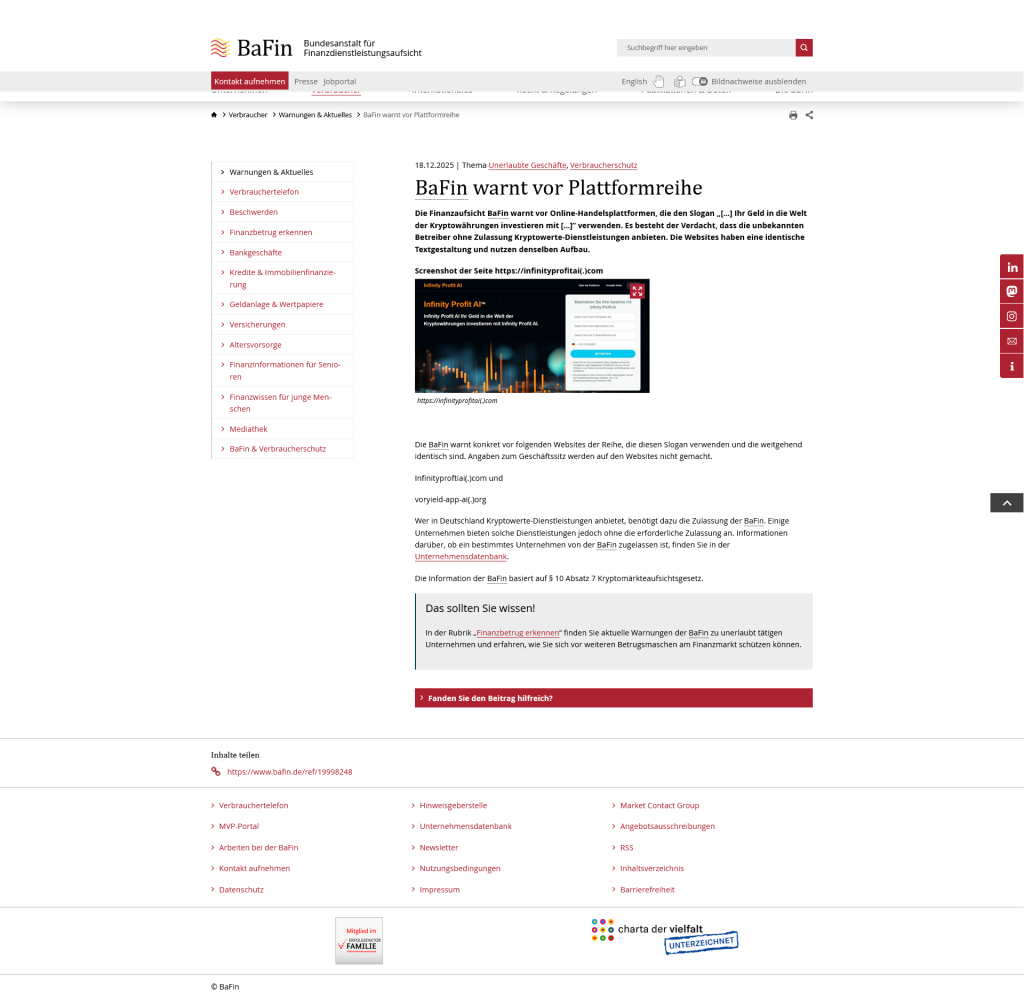Open footer link RSS
The width and height of the screenshot is (1024, 998).
(626, 847)
